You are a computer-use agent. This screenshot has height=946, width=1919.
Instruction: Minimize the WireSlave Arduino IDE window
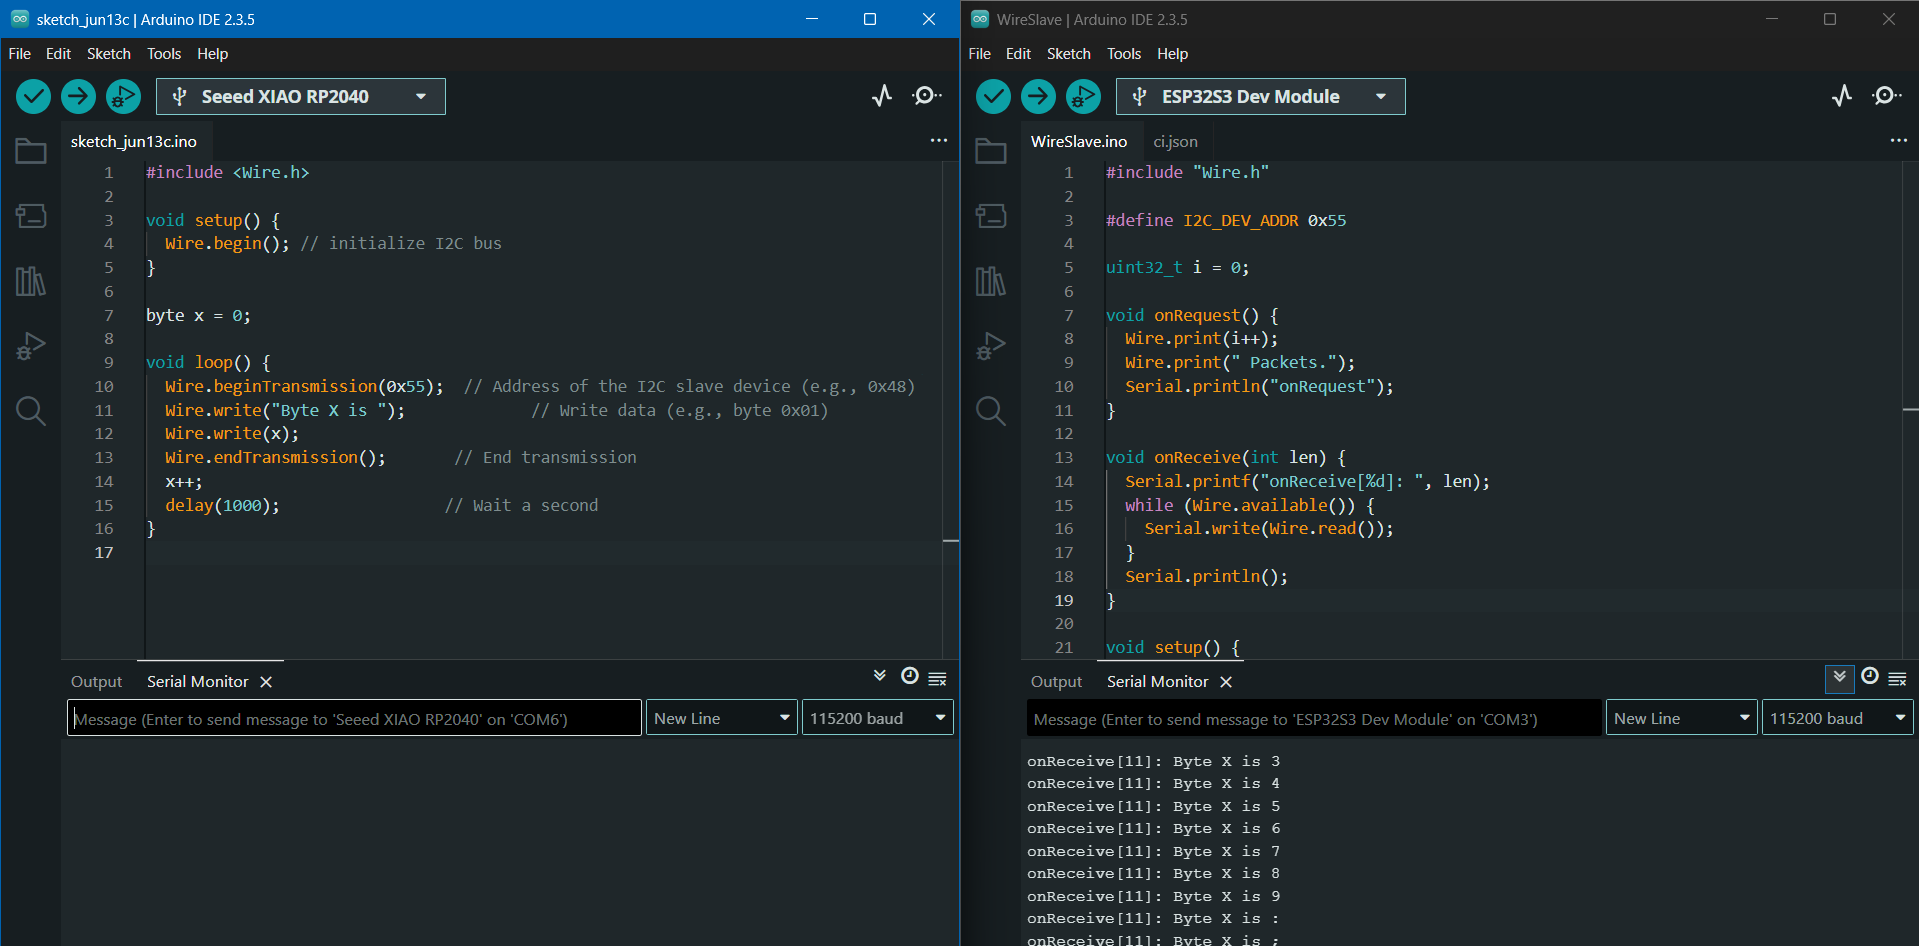1772,19
